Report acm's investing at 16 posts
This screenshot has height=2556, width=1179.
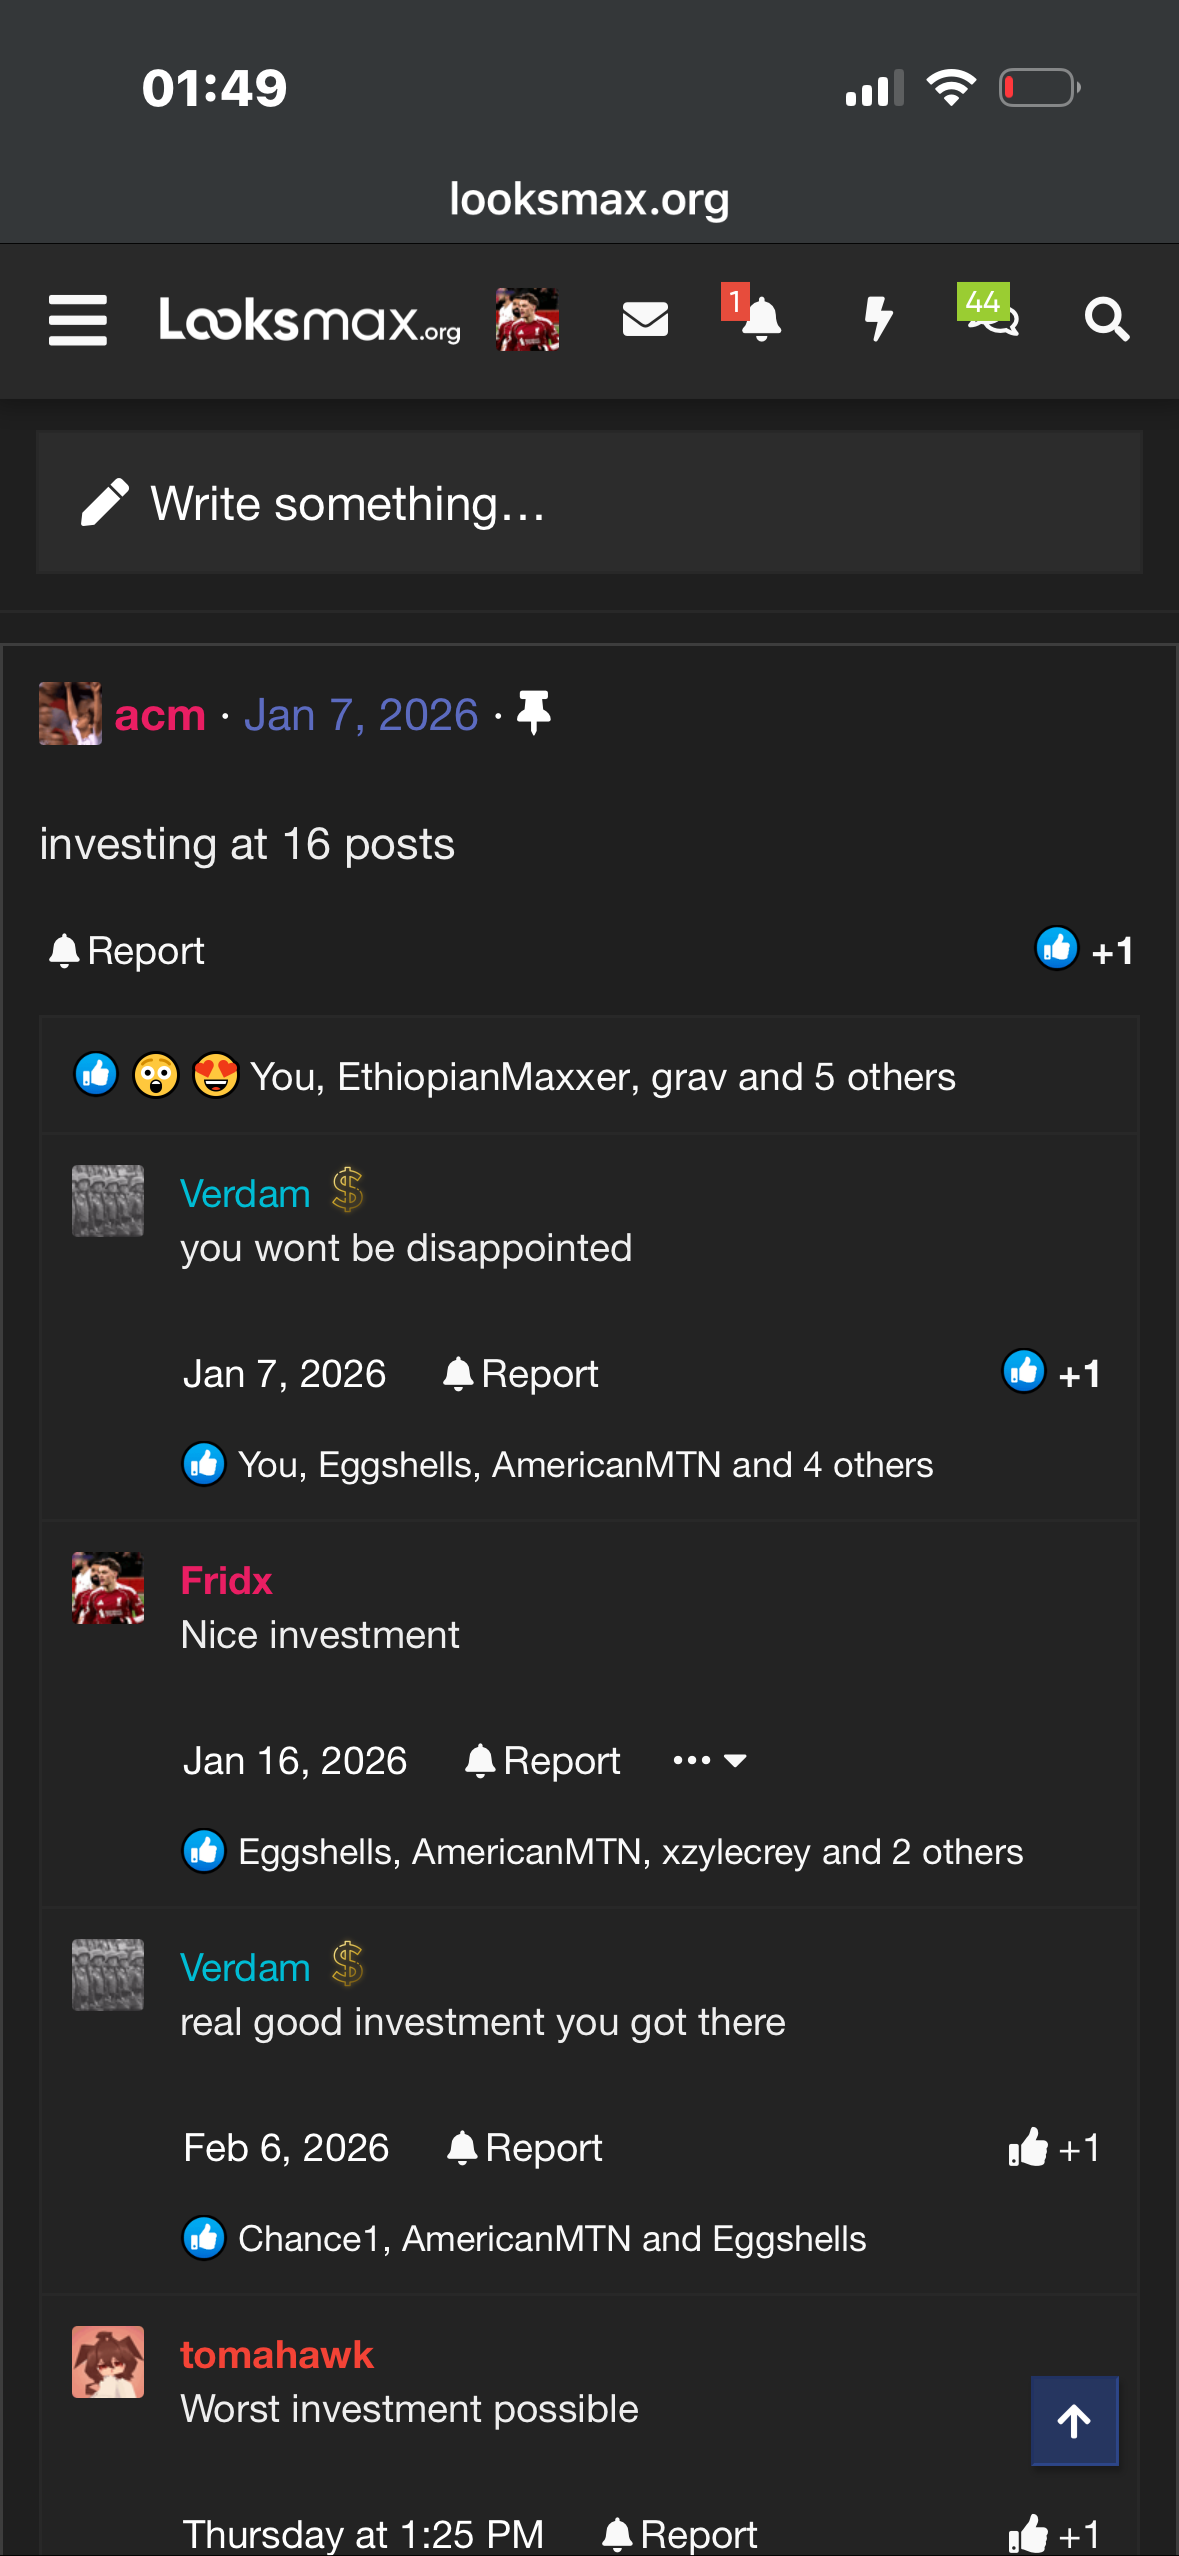click(x=127, y=950)
